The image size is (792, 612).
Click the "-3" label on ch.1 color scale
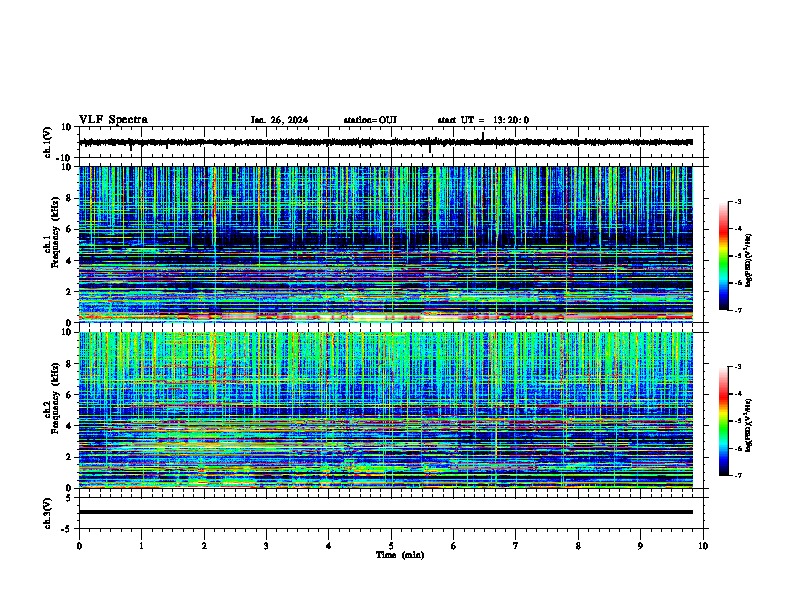point(737,202)
